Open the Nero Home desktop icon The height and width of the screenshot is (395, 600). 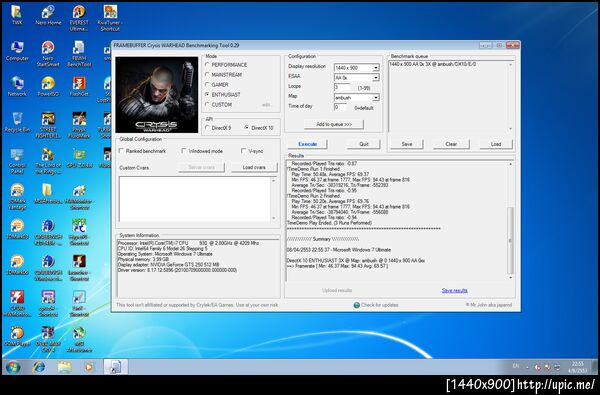tap(48, 15)
